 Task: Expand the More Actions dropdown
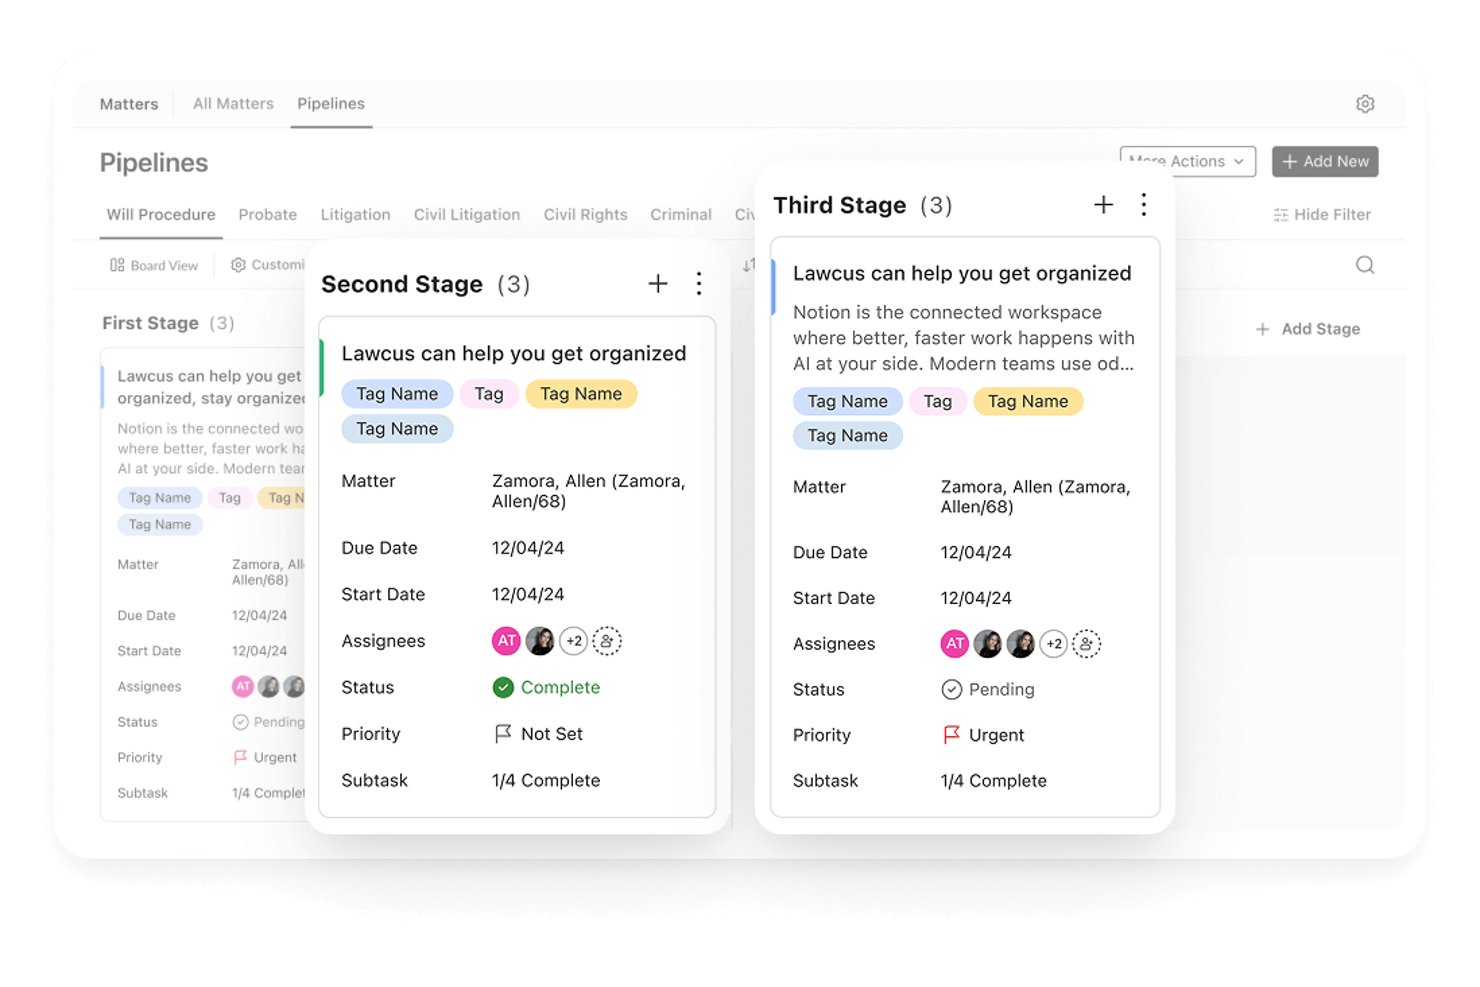pyautogui.click(x=1188, y=161)
